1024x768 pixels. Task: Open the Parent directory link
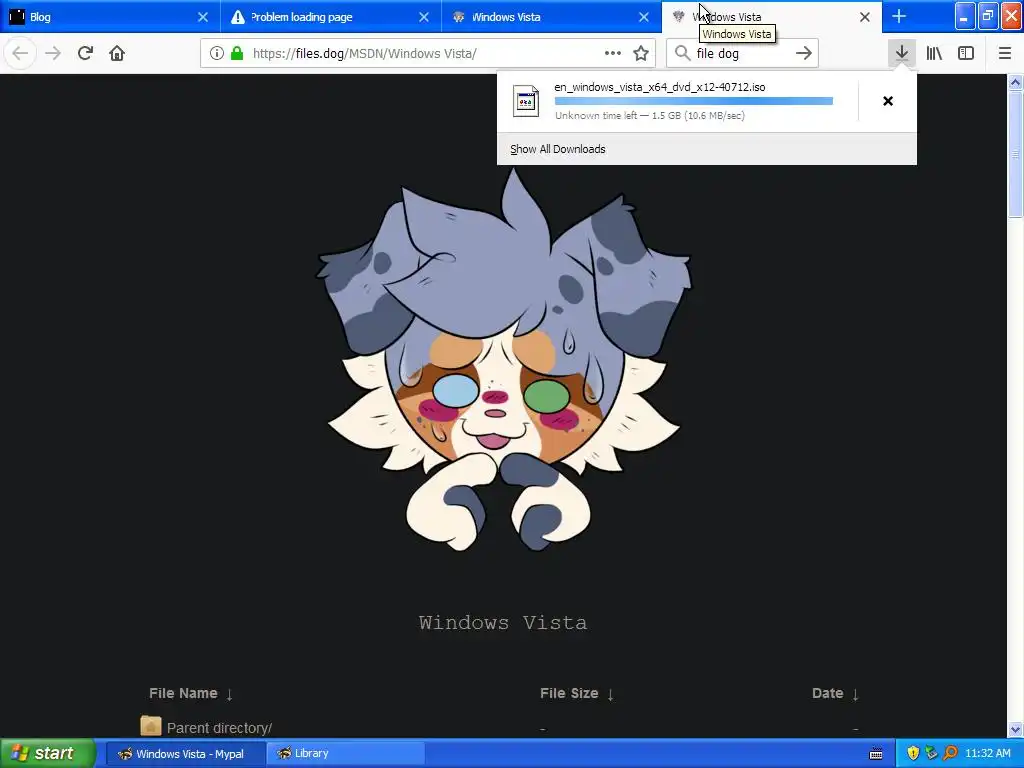click(219, 728)
